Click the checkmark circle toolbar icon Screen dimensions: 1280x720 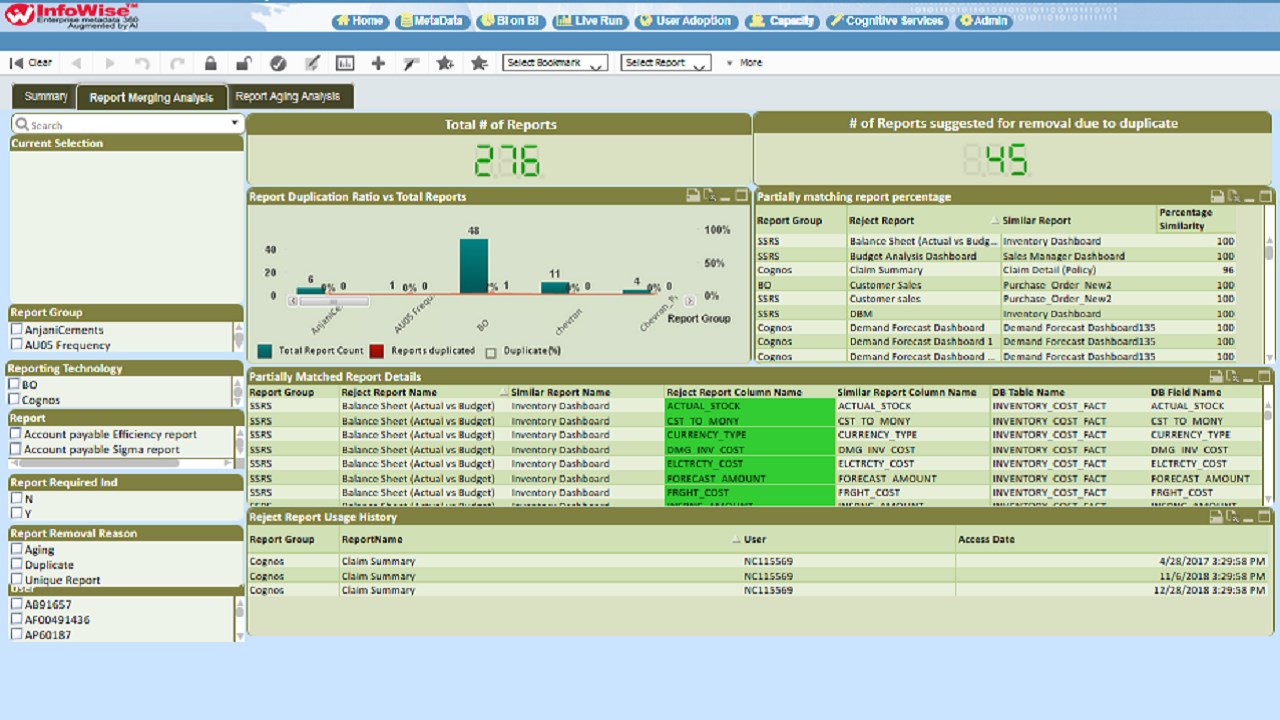coord(278,63)
